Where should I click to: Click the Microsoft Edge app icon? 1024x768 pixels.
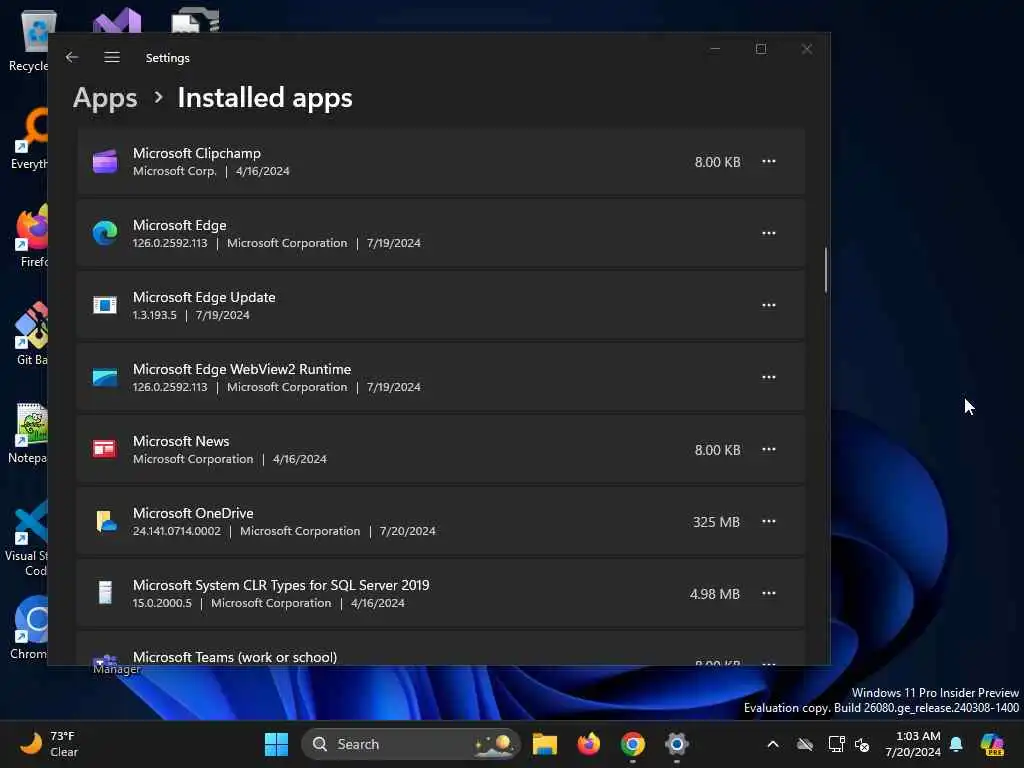(105, 233)
